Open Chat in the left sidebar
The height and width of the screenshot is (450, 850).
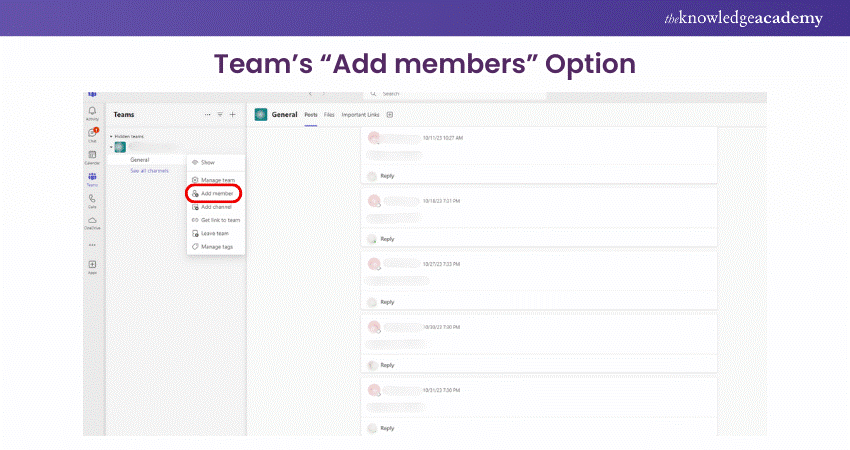point(92,133)
